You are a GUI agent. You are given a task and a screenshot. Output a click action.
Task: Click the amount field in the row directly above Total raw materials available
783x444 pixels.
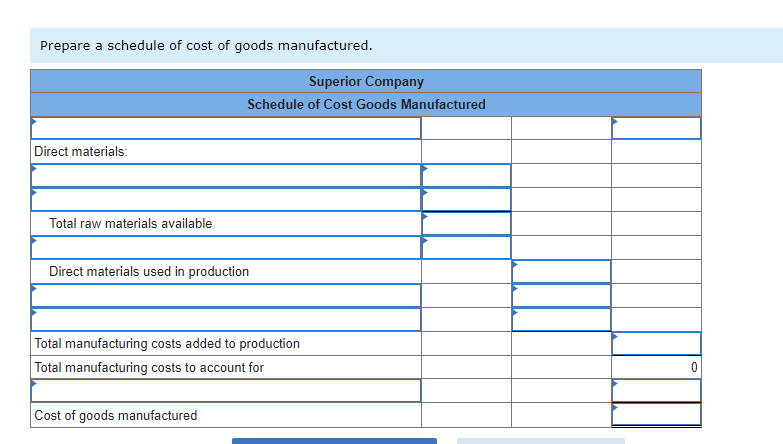click(466, 199)
